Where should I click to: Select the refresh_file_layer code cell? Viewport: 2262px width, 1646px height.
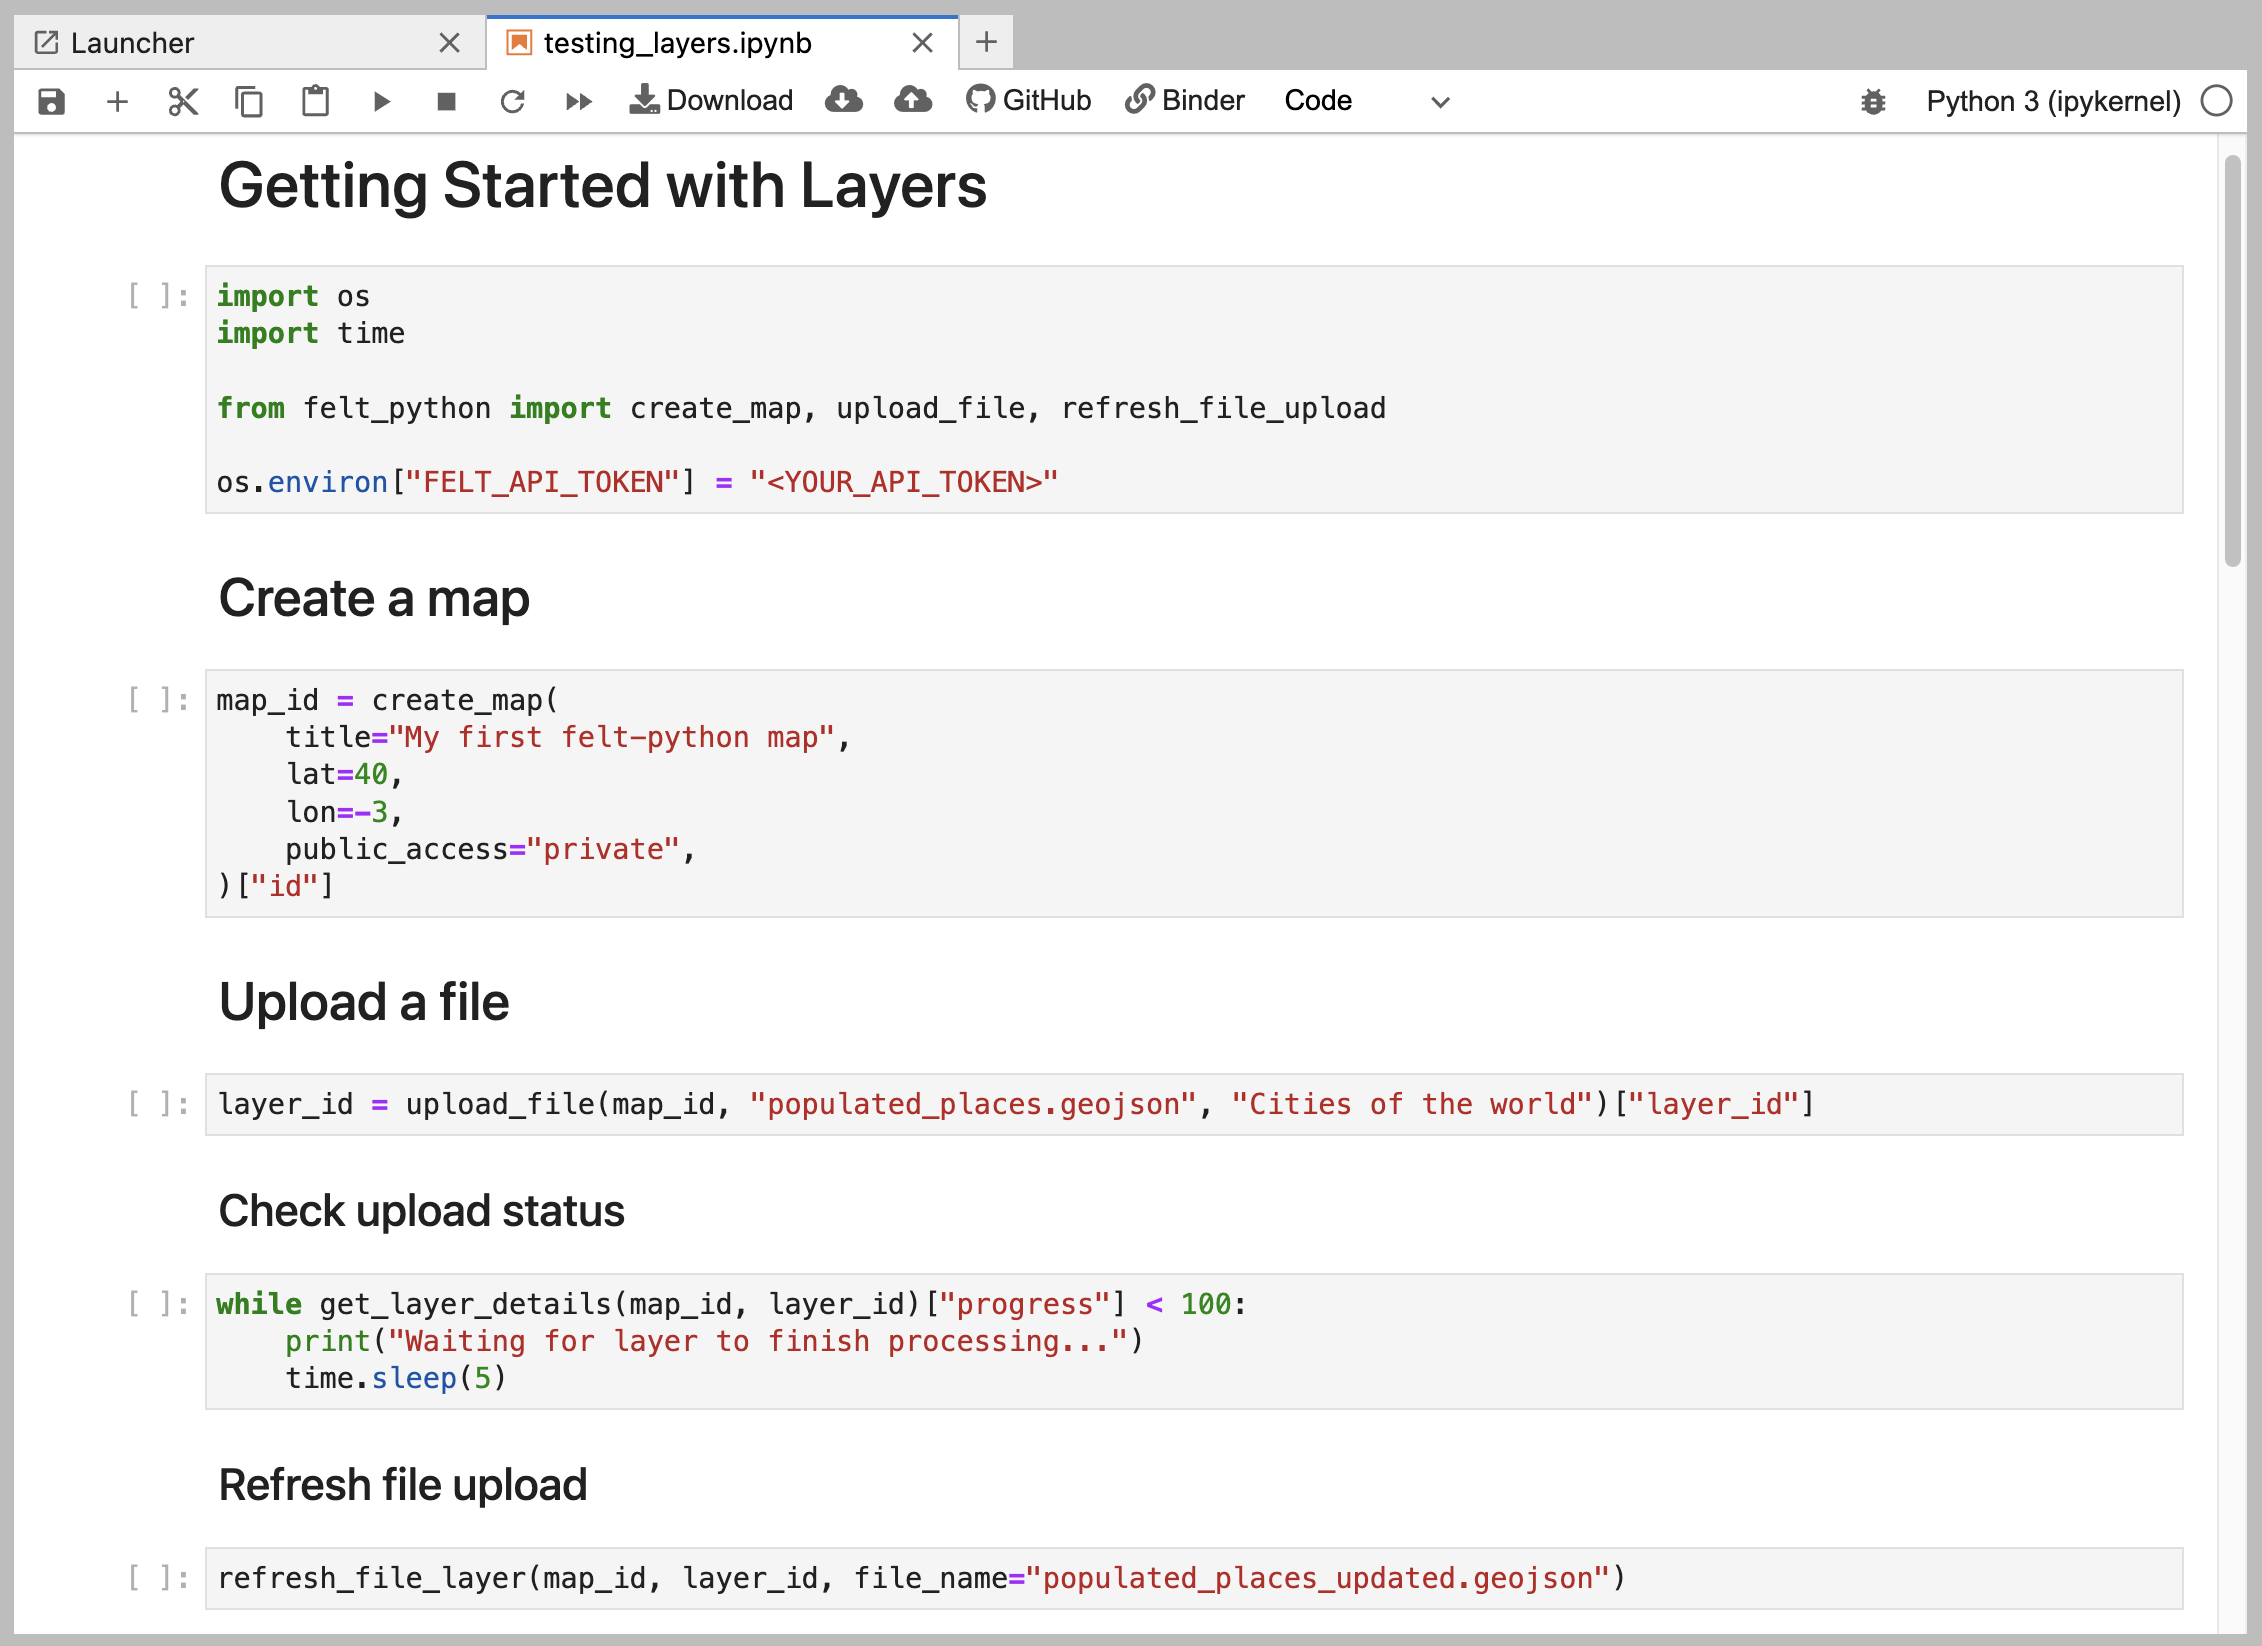1194,1578
